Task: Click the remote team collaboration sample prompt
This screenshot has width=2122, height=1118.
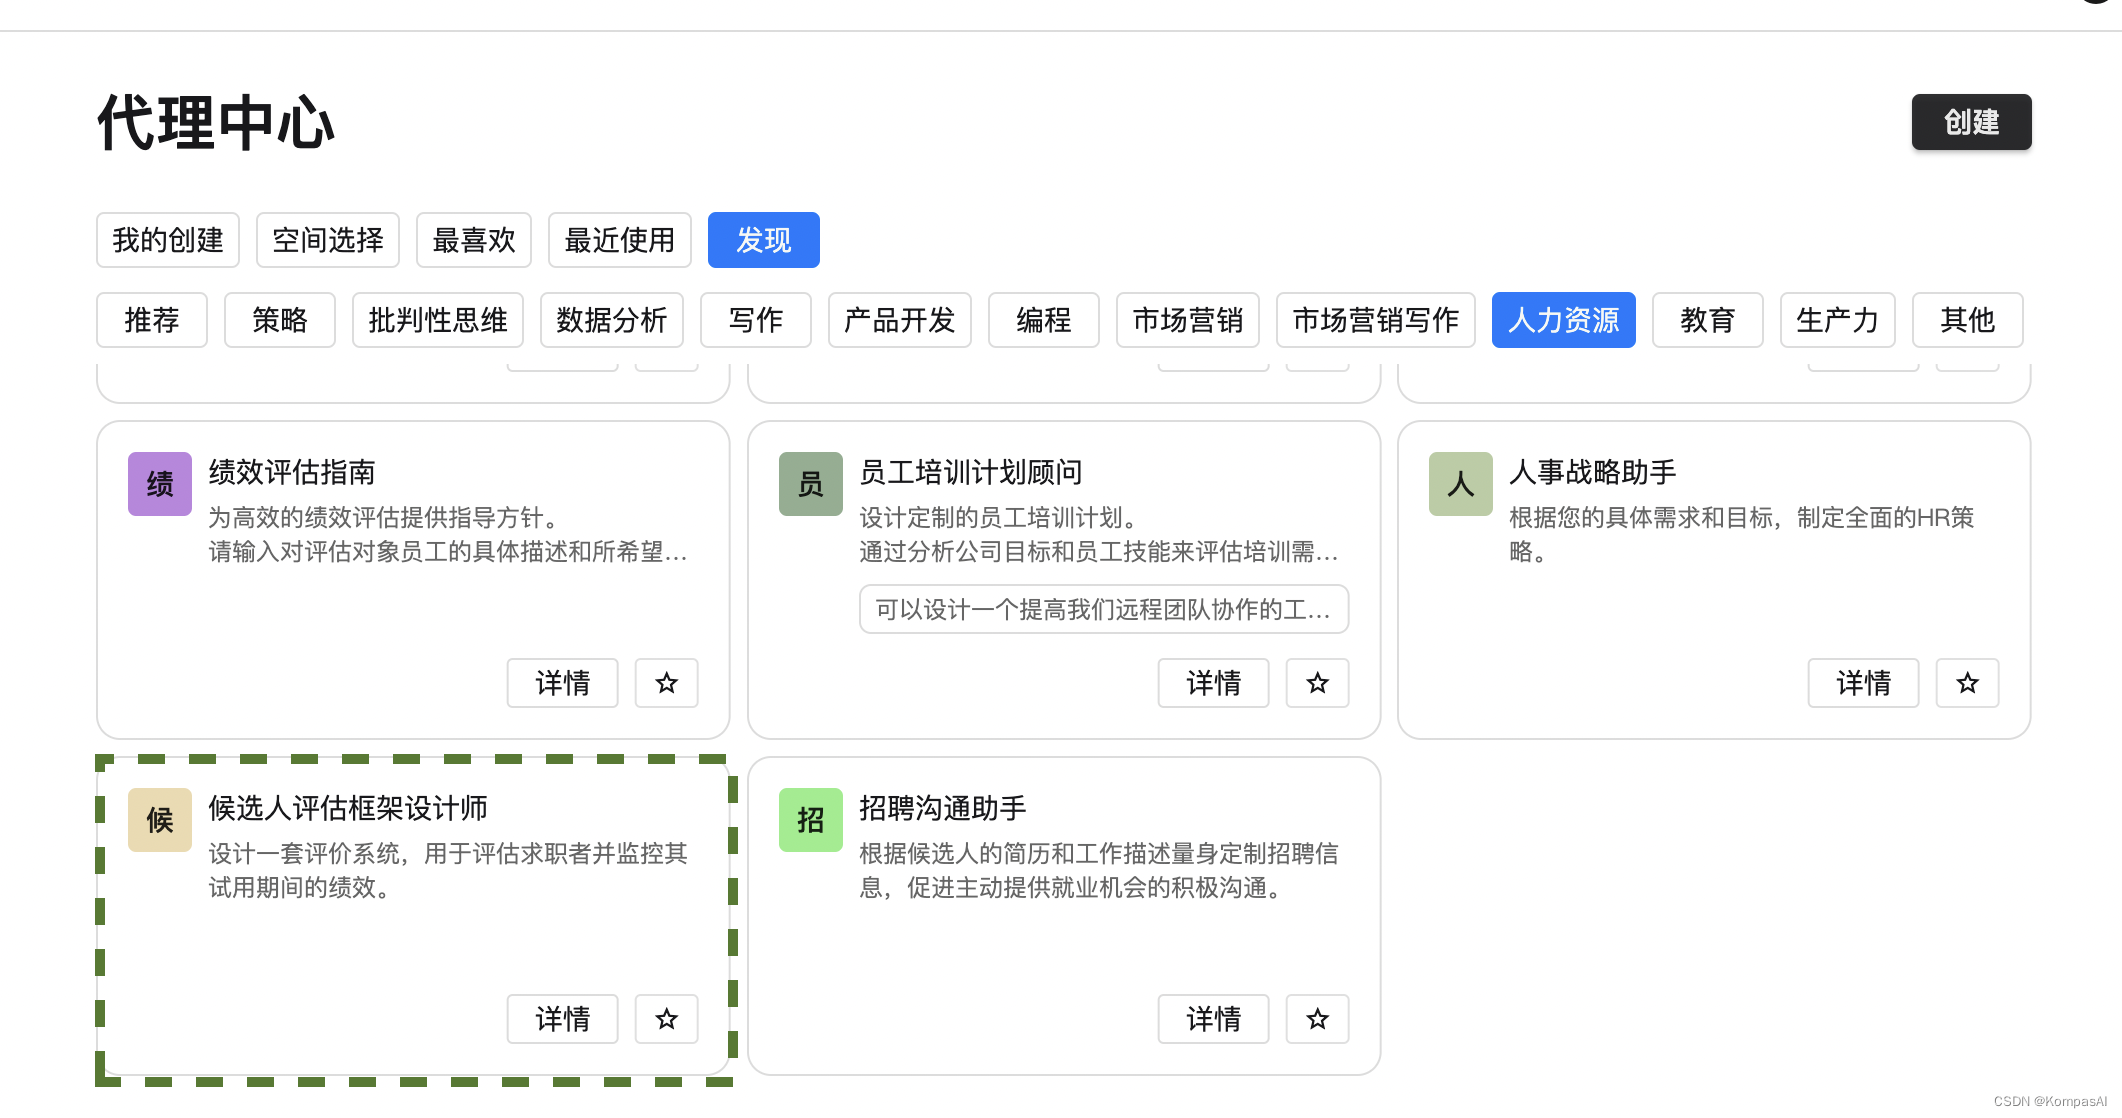Action: [1103, 609]
